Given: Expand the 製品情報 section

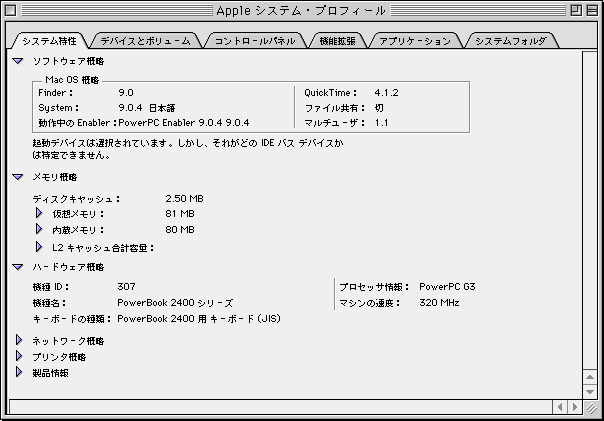Looking at the screenshot, I should coord(19,372).
